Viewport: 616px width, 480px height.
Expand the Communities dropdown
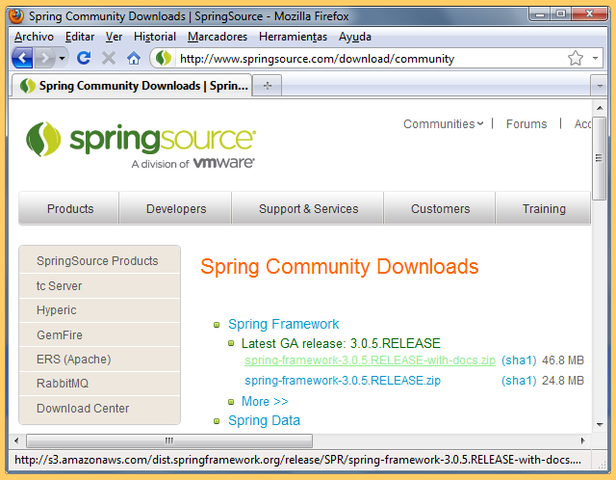click(x=443, y=124)
